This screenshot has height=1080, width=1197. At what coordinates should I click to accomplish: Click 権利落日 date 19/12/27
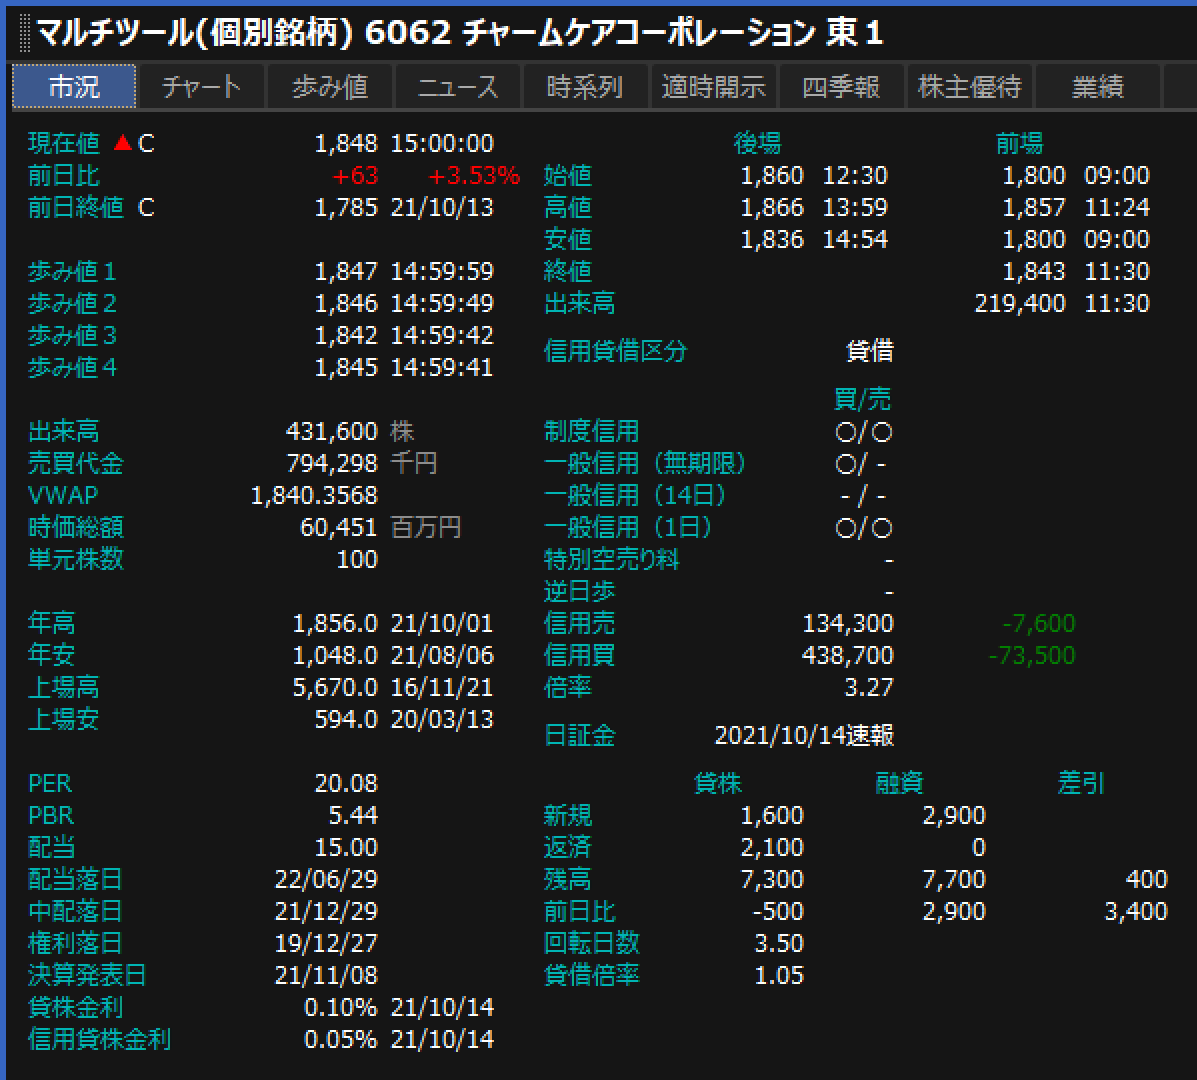(x=326, y=943)
